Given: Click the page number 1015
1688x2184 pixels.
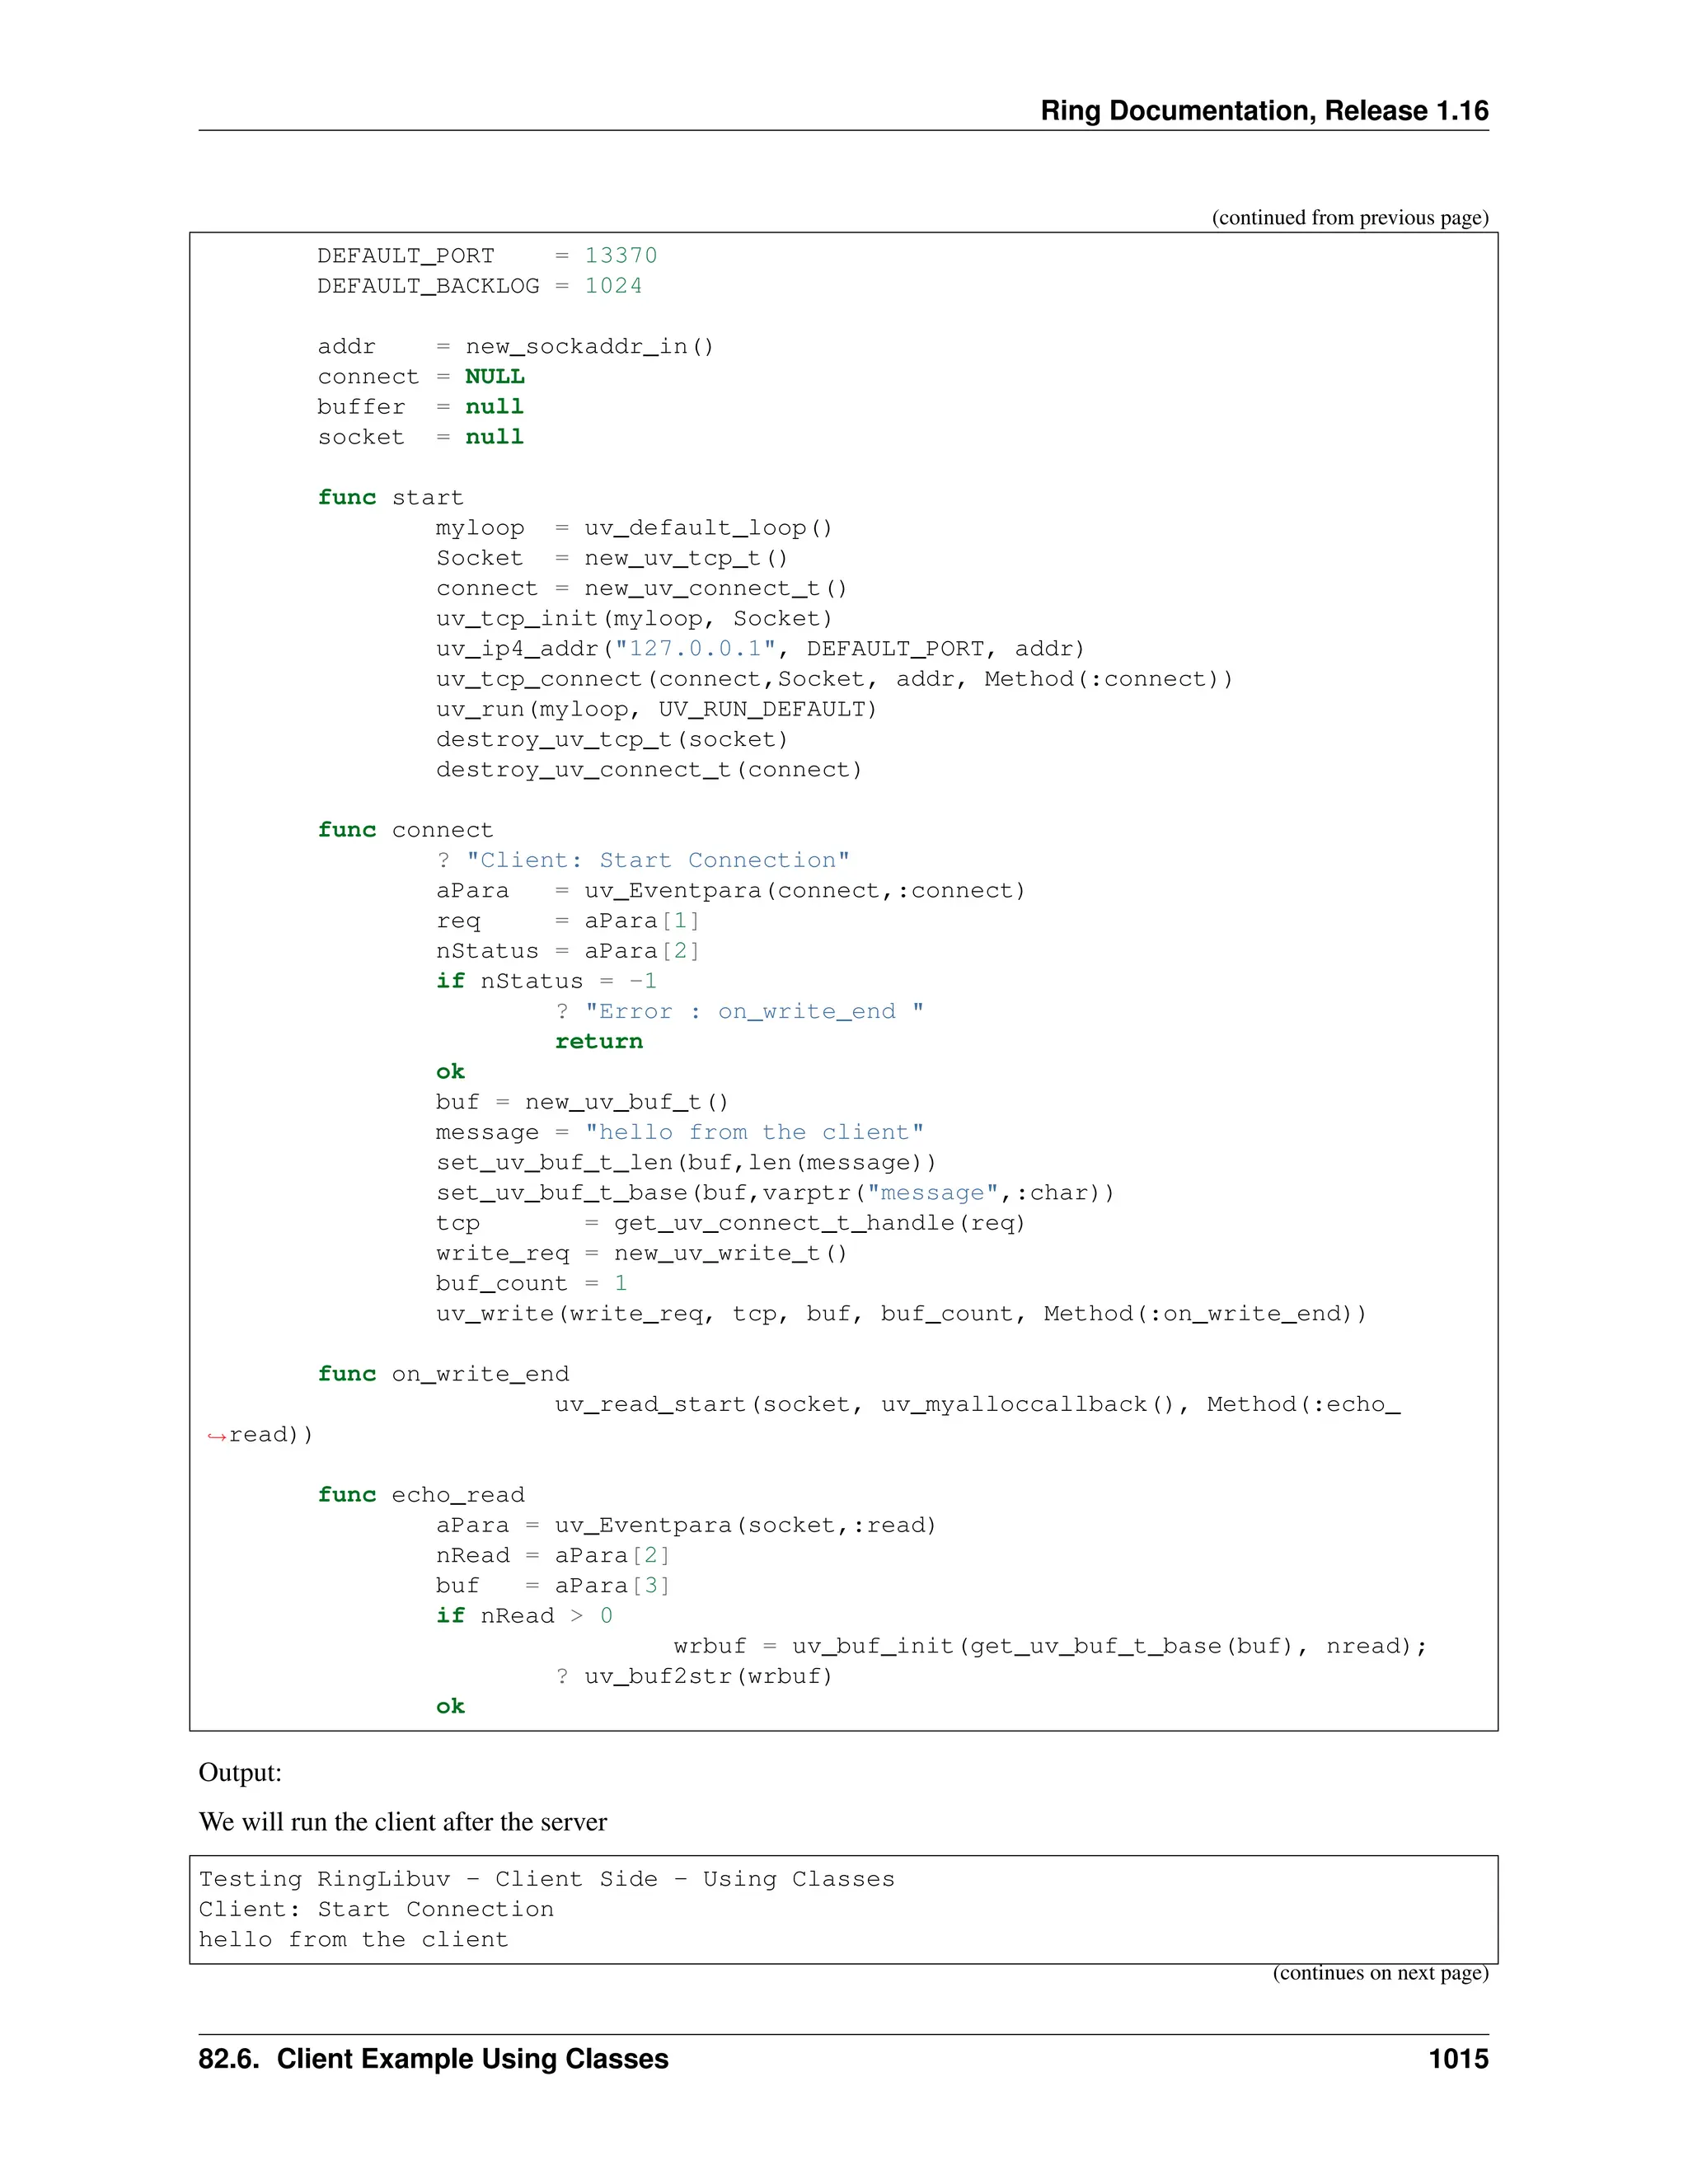Looking at the screenshot, I should 1457,2059.
